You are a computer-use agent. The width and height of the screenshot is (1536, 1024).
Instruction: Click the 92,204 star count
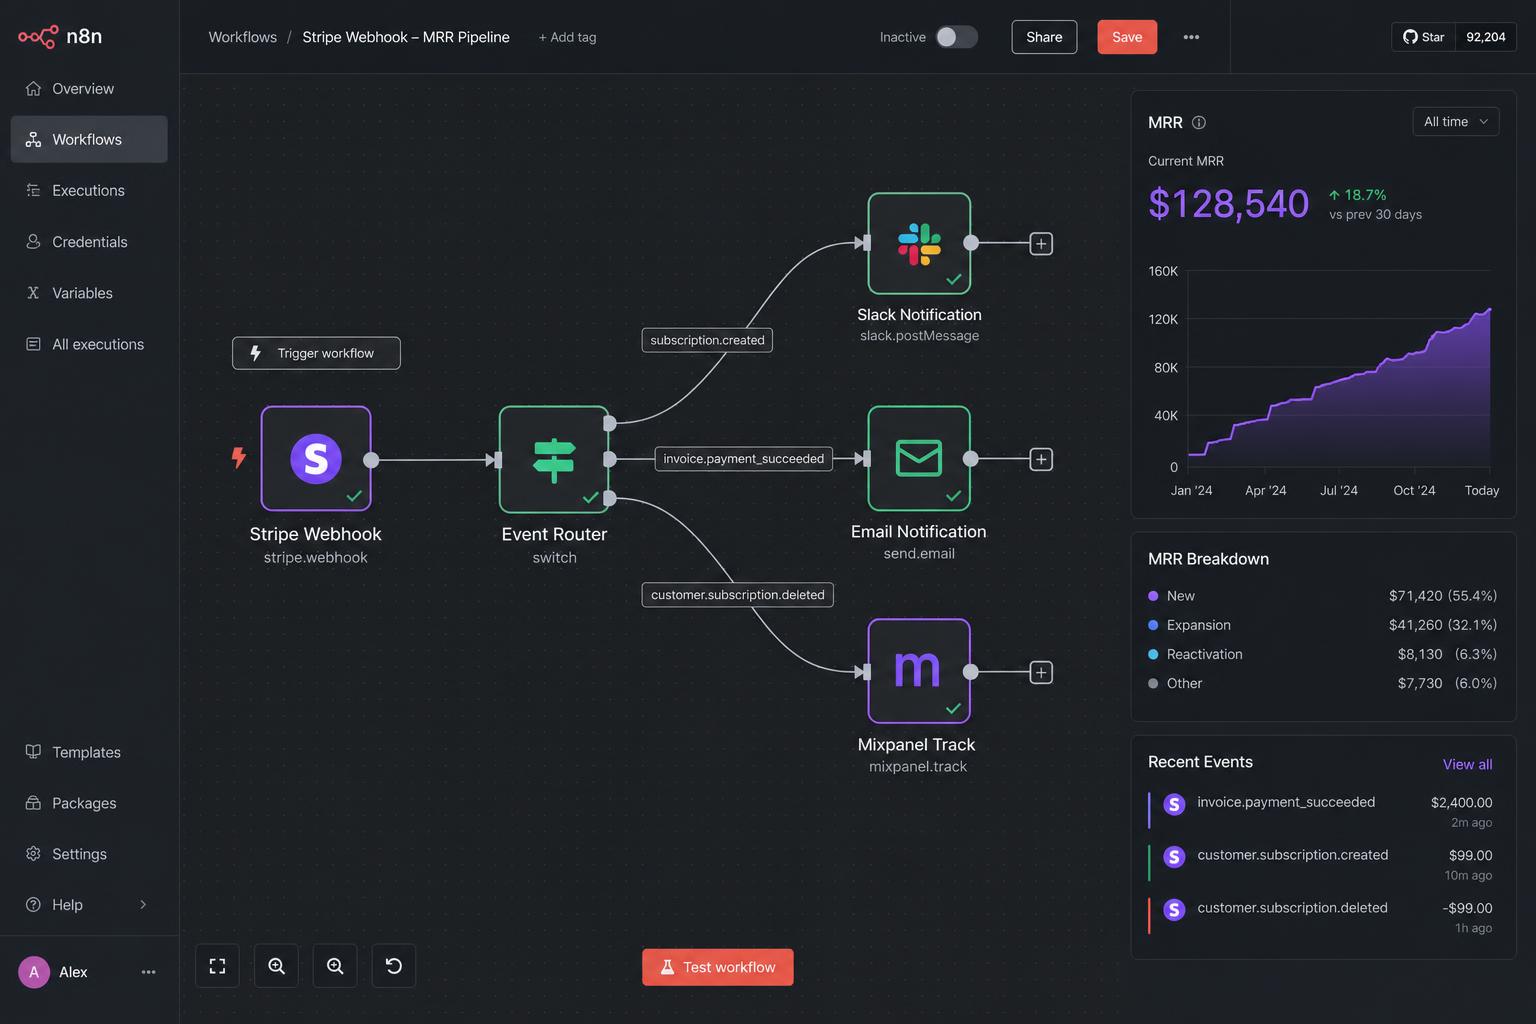1485,37
